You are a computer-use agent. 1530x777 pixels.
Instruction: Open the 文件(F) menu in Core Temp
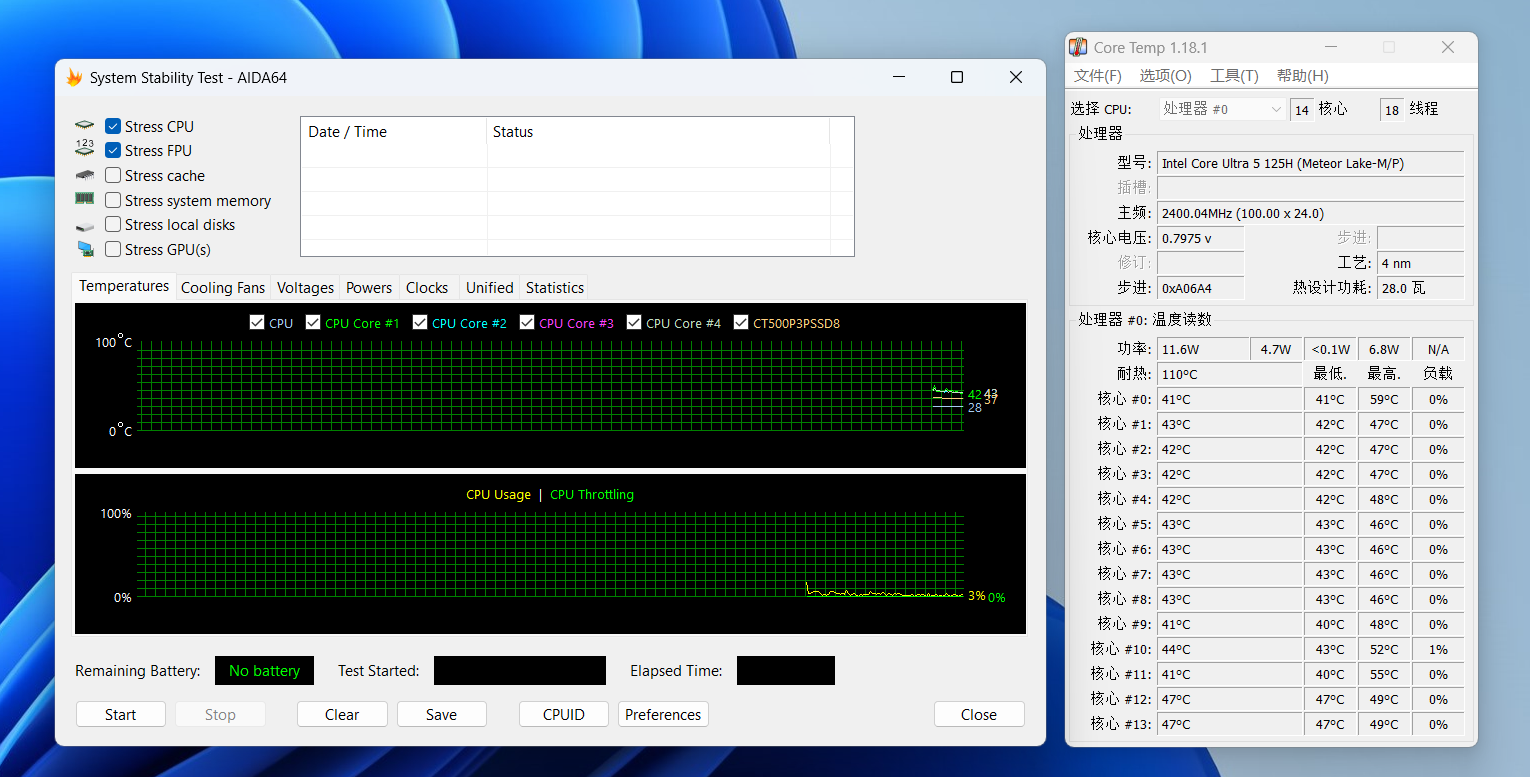tap(1098, 76)
